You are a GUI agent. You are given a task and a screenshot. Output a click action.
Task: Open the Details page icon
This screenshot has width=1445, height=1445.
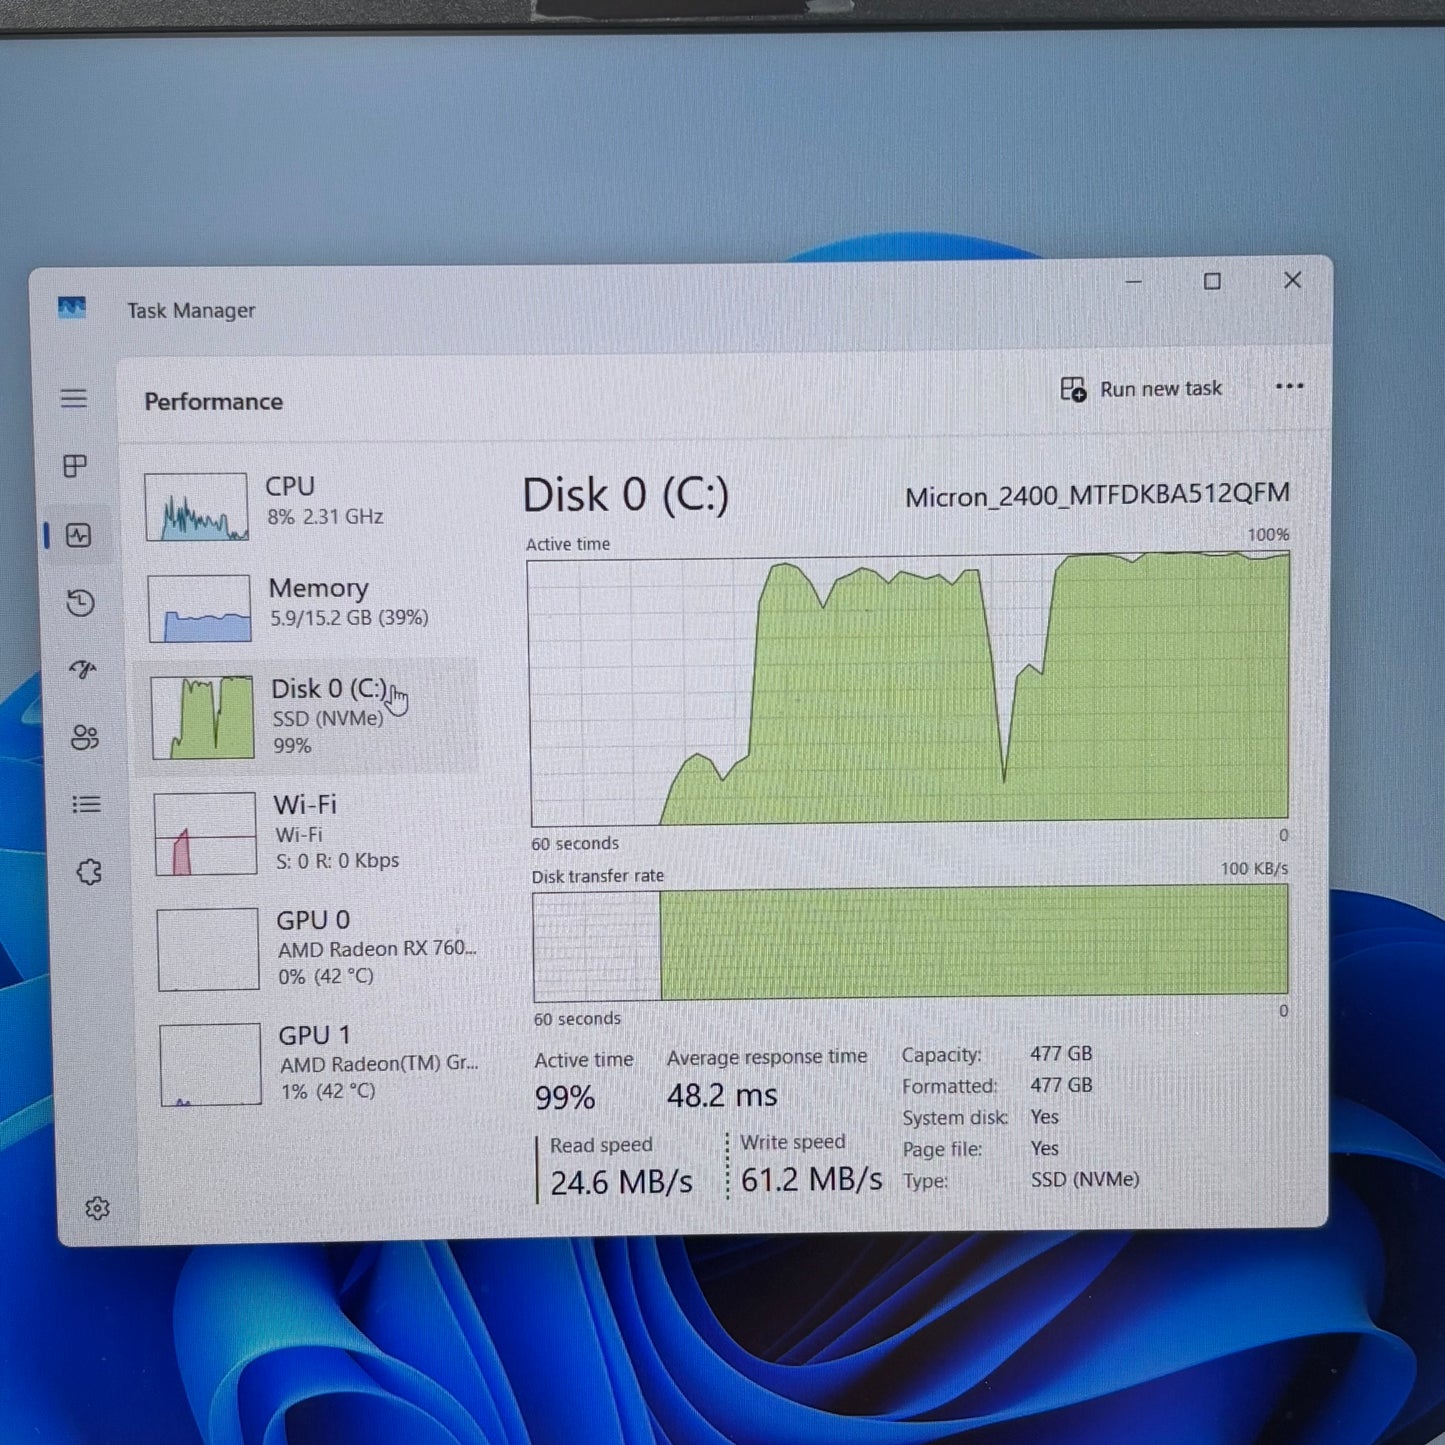tap(86, 805)
